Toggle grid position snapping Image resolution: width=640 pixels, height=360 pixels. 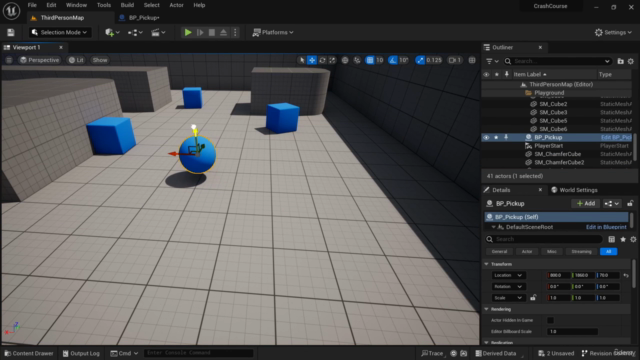click(x=370, y=60)
